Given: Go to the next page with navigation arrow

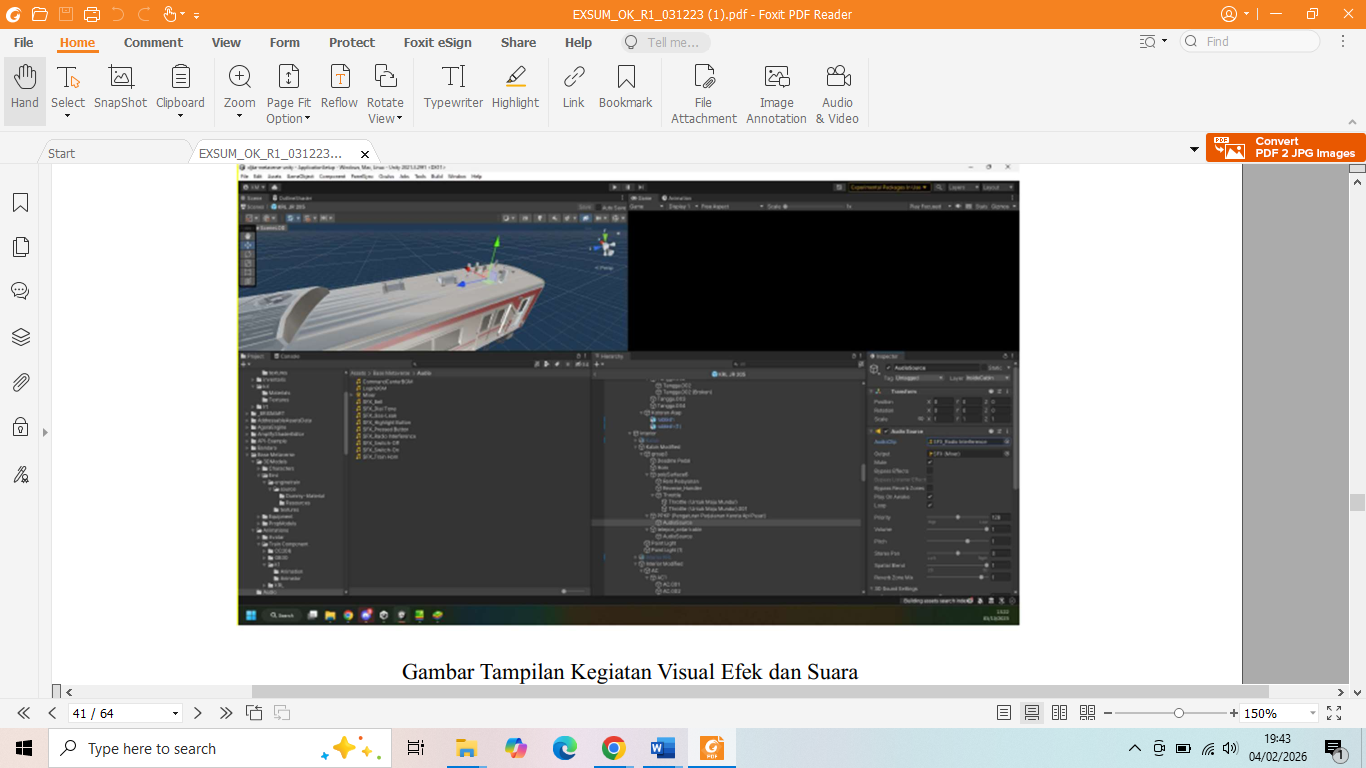Looking at the screenshot, I should (197, 713).
